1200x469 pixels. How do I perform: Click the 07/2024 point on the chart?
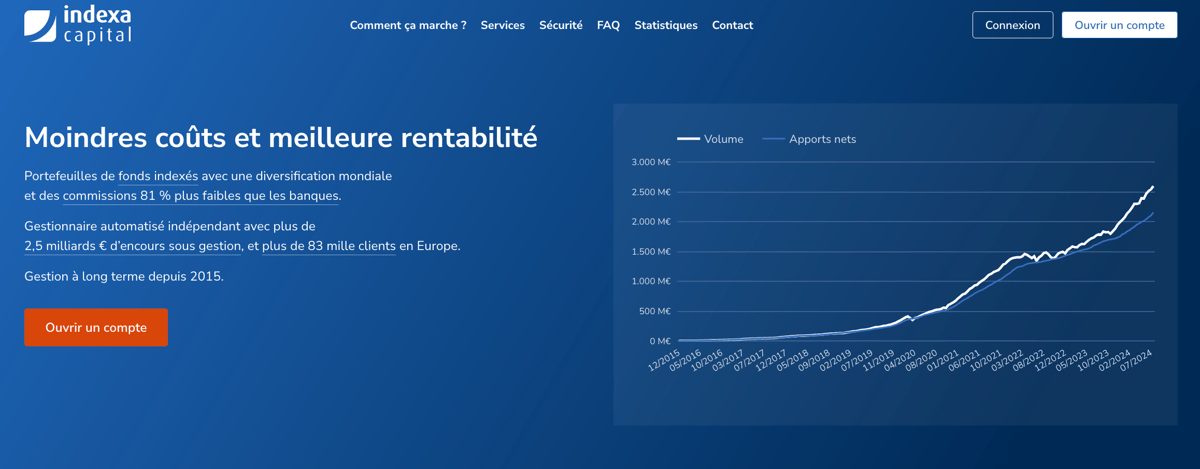pyautogui.click(x=1153, y=187)
